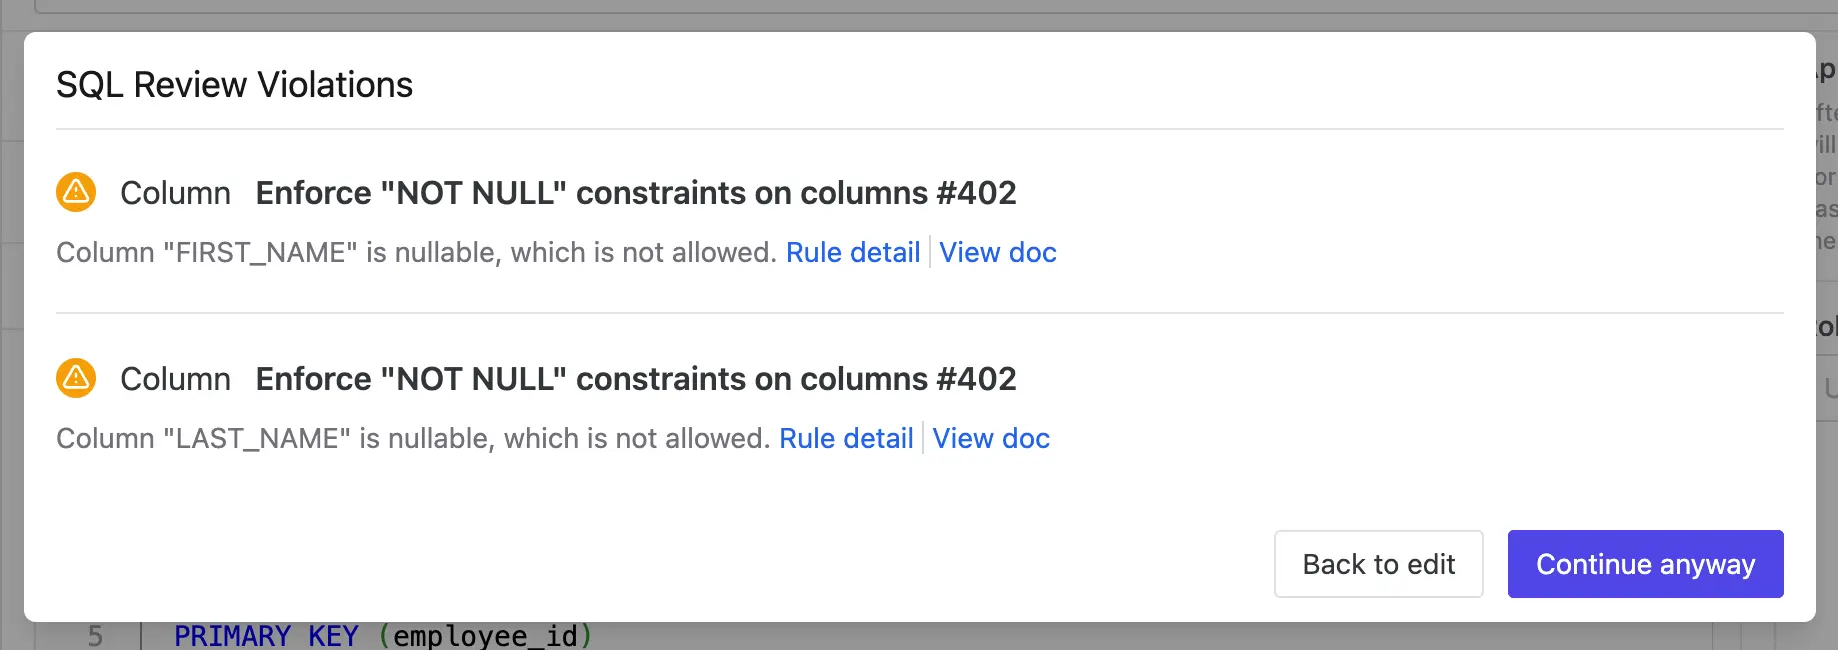Viewport: 1838px width, 650px height.
Task: Click first Enforce NOT NULL #402 heading
Action: coord(636,193)
